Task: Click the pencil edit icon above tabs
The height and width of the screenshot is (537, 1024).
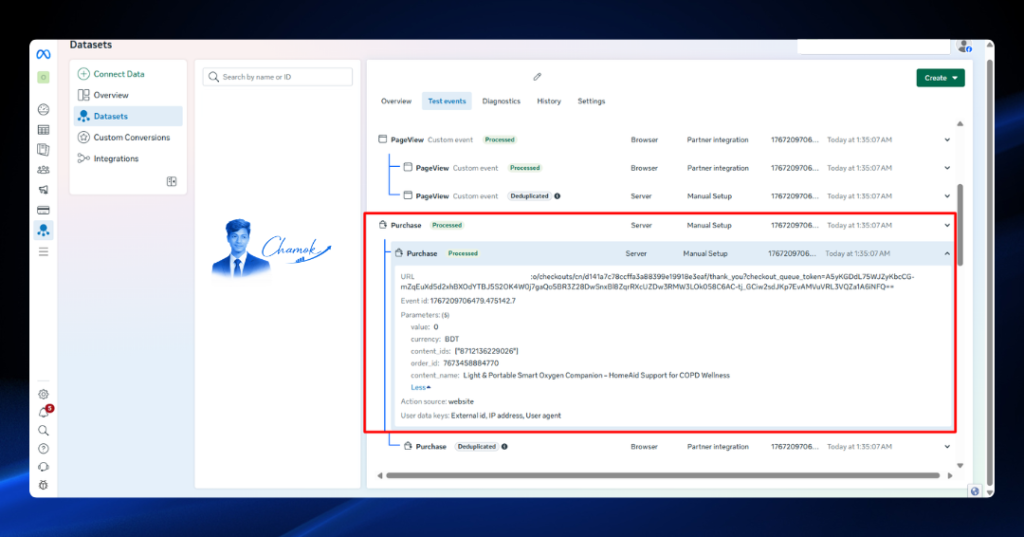Action: click(x=537, y=77)
